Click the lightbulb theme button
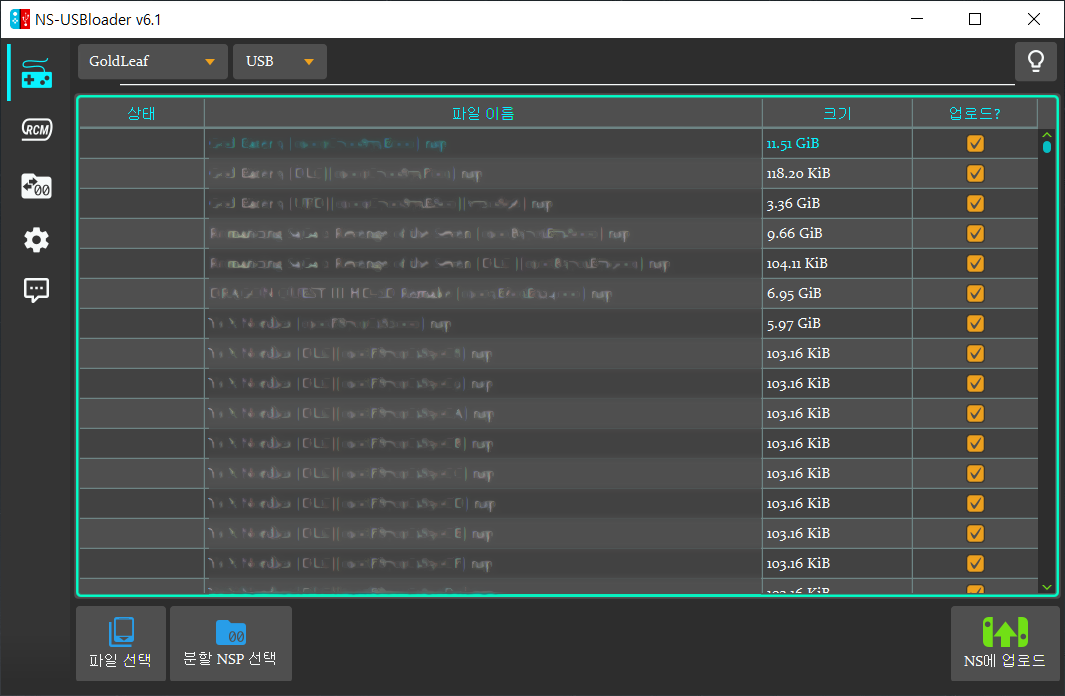The image size is (1065, 696). (x=1036, y=62)
